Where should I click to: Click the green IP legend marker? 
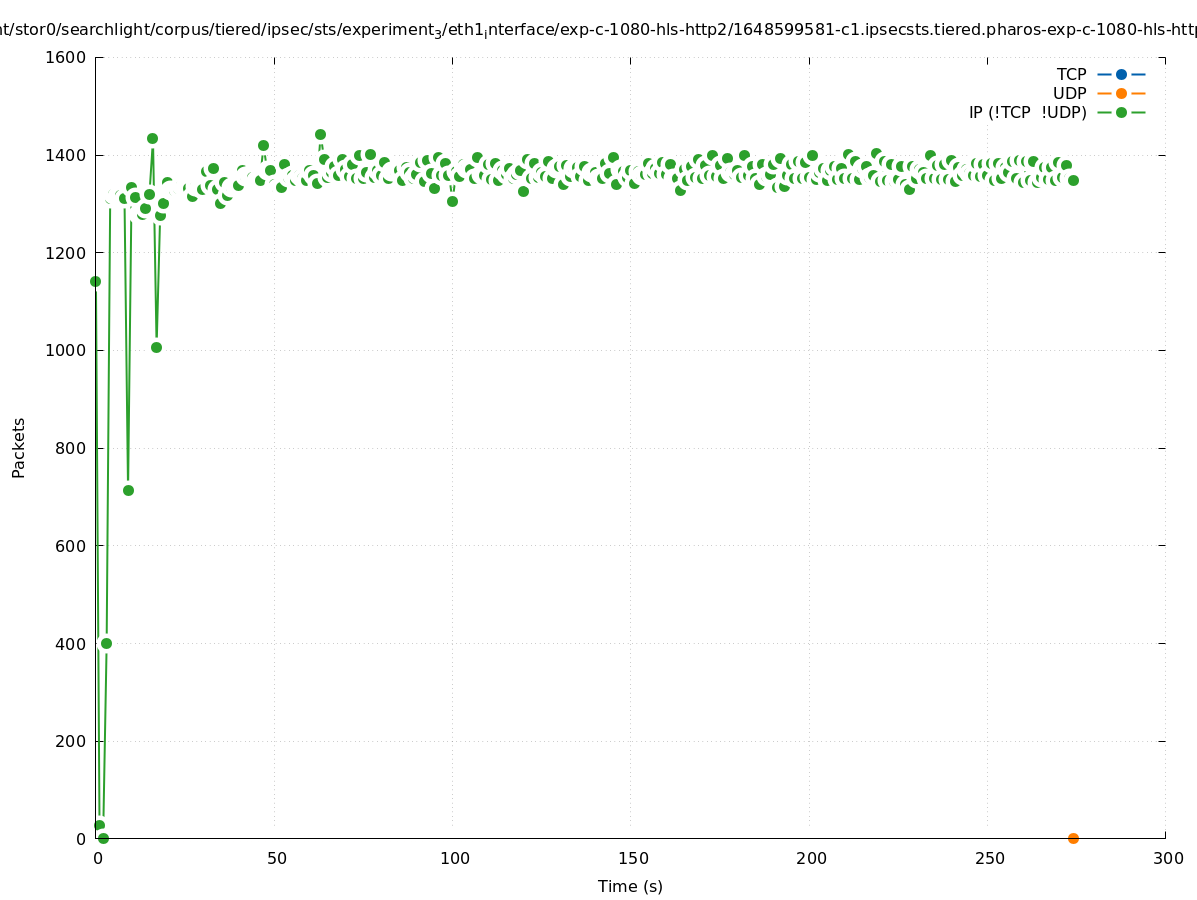click(1121, 112)
